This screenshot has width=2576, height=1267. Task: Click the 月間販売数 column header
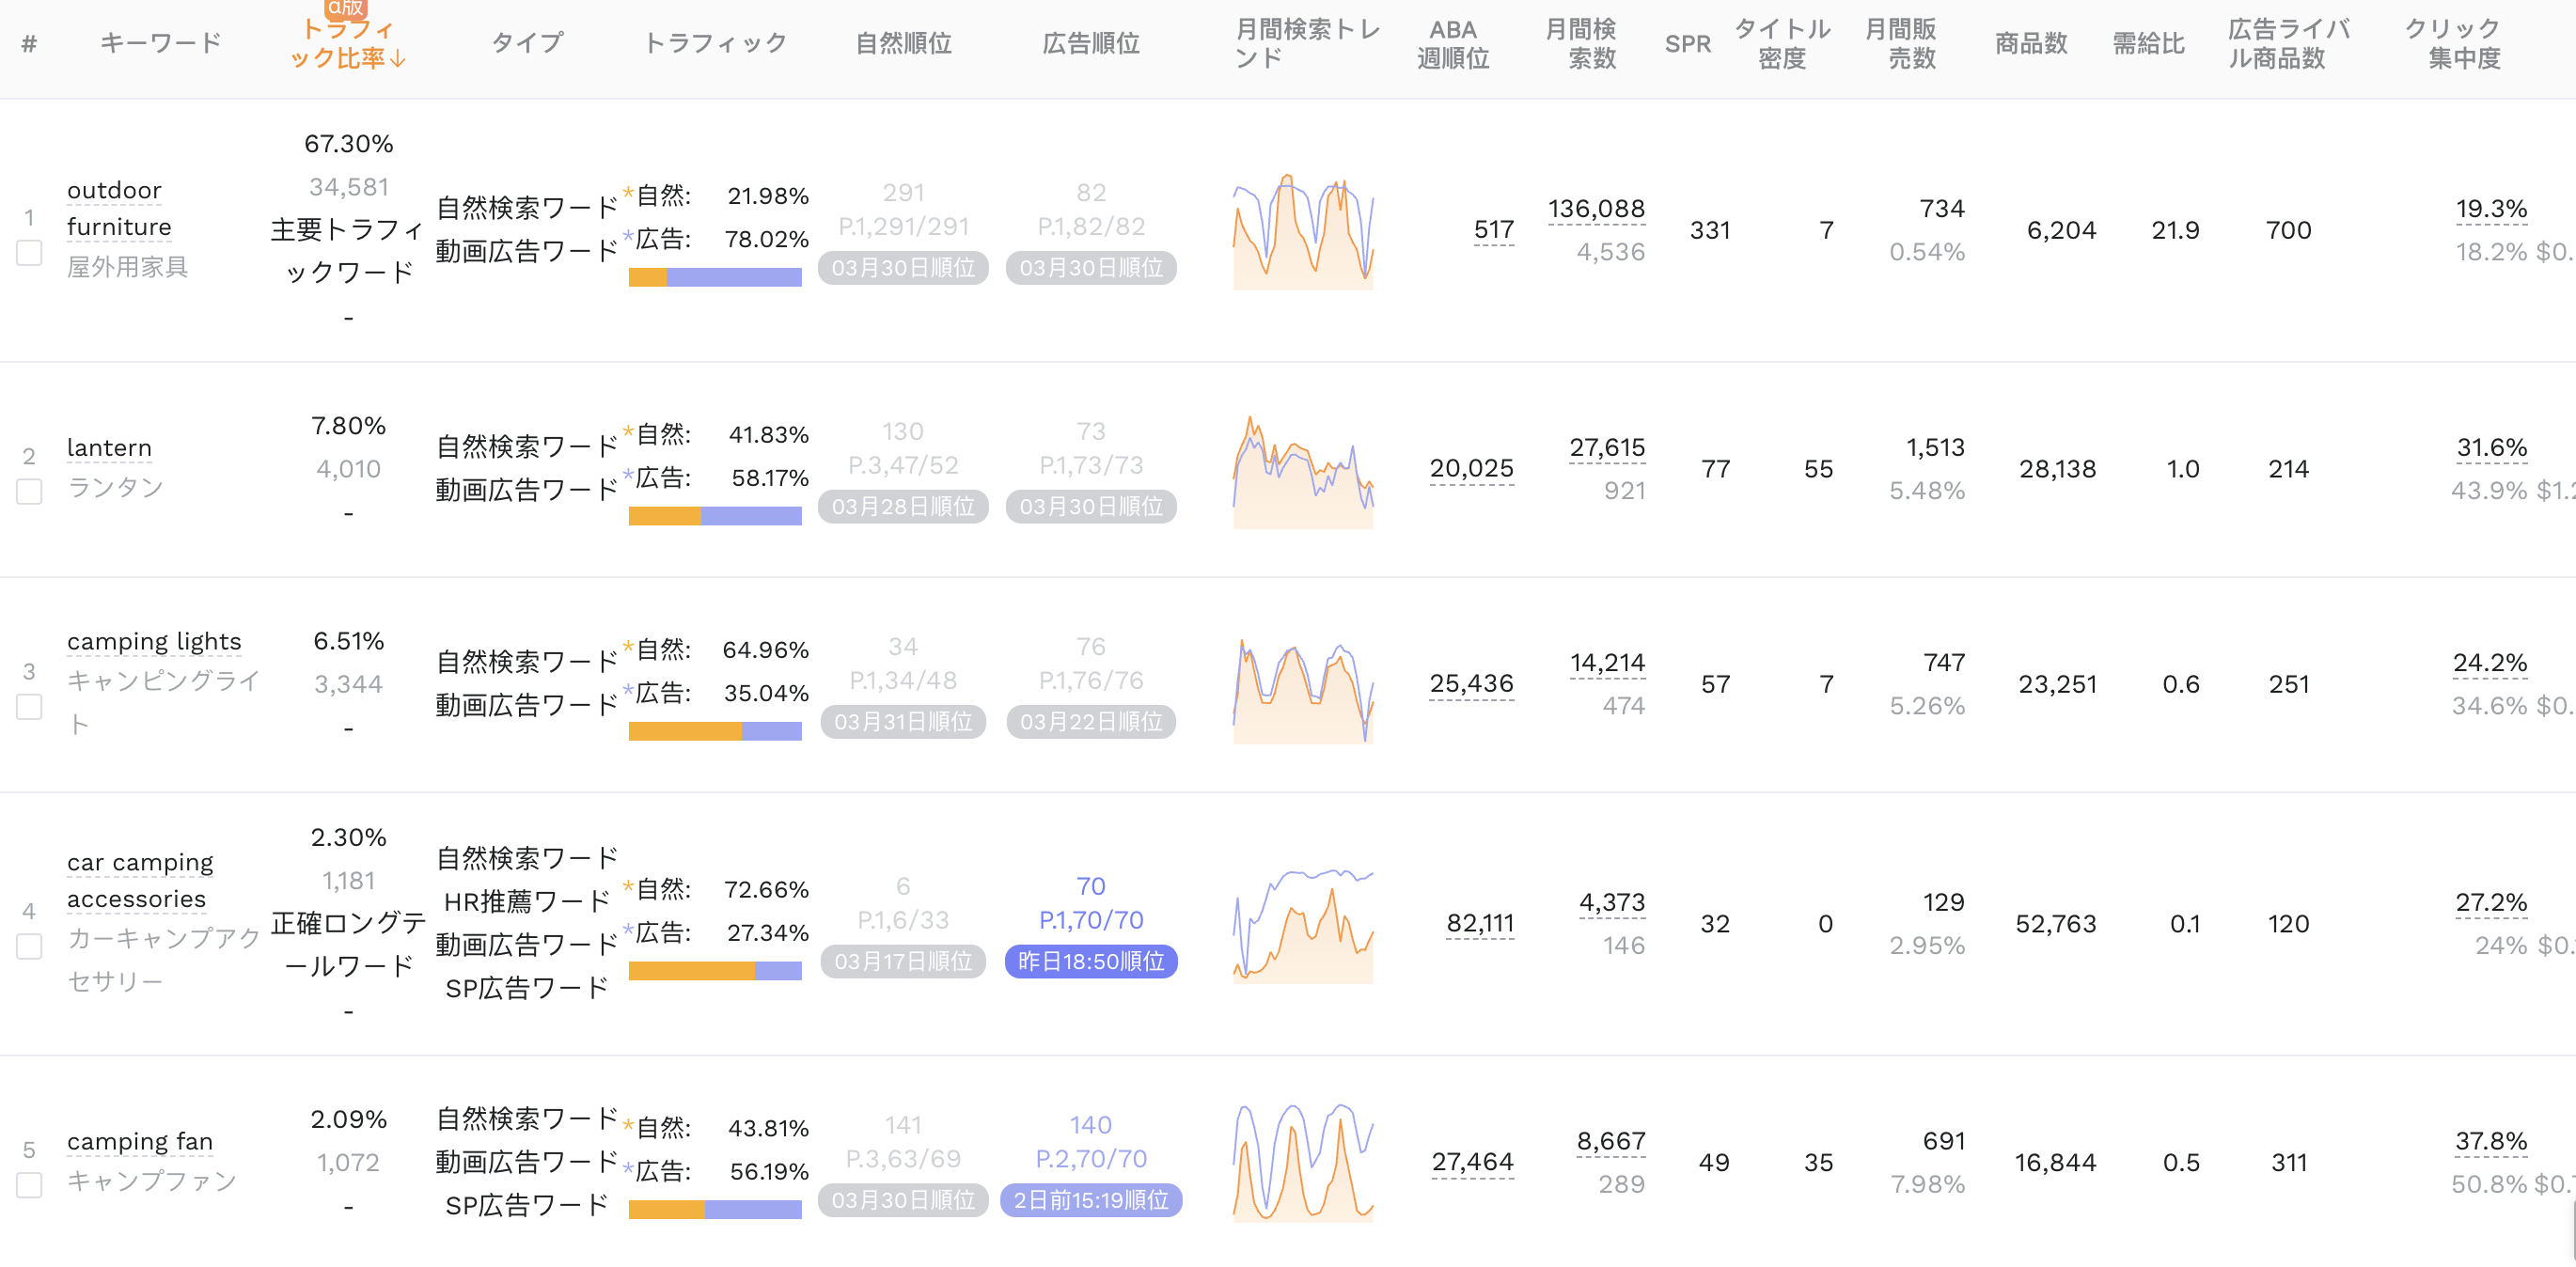coord(1901,44)
